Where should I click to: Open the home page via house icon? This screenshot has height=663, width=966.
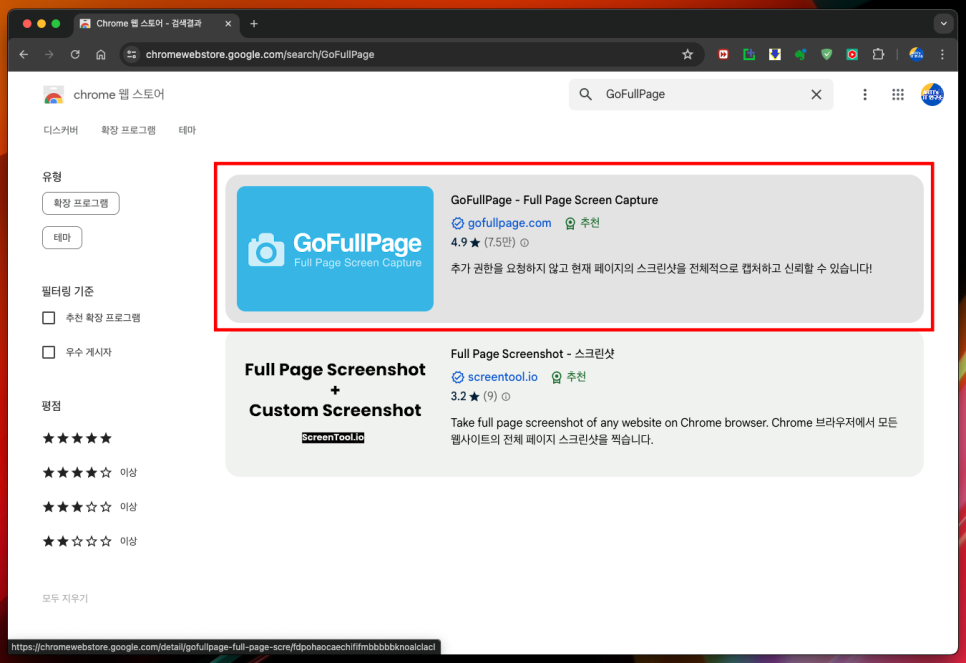point(101,55)
